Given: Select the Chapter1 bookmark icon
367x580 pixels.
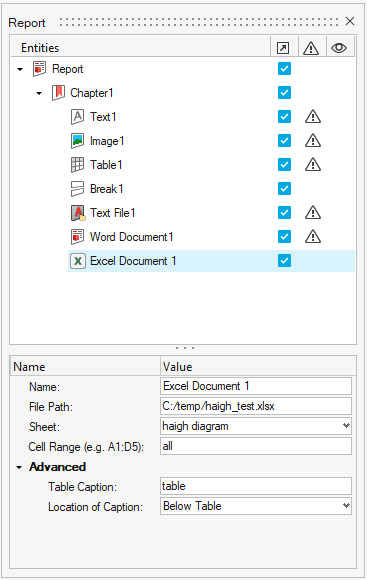Looking at the screenshot, I should pyautogui.click(x=58, y=93).
